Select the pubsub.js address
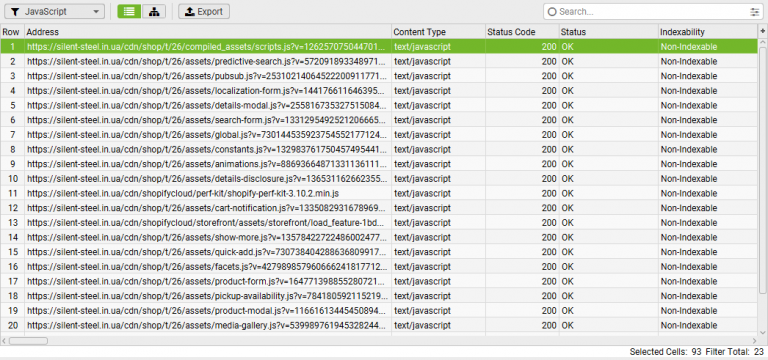The image size is (768, 360). (x=208, y=76)
